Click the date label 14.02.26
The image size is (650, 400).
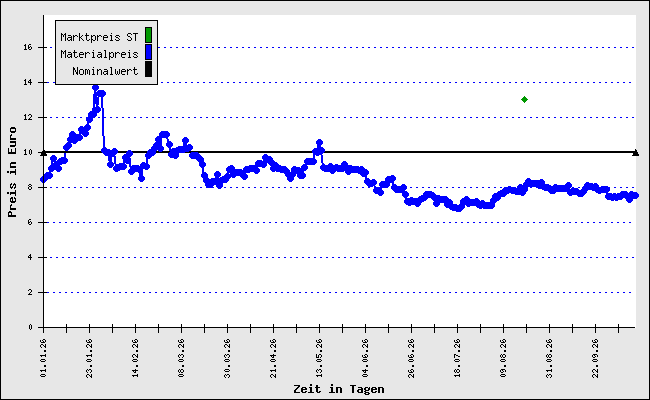click(x=136, y=358)
